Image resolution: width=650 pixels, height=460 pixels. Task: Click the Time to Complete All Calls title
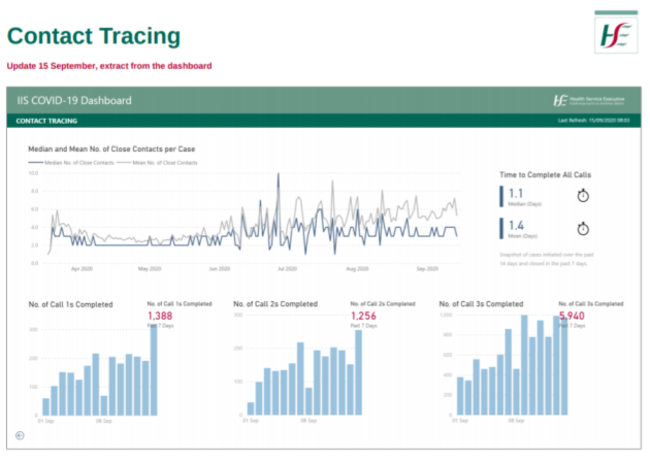point(551,173)
